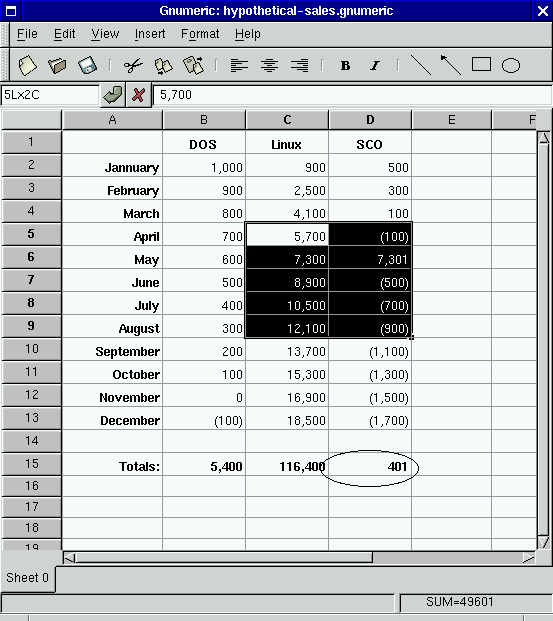Save using the floppy disk icon
This screenshot has height=621, width=553.
point(87,65)
